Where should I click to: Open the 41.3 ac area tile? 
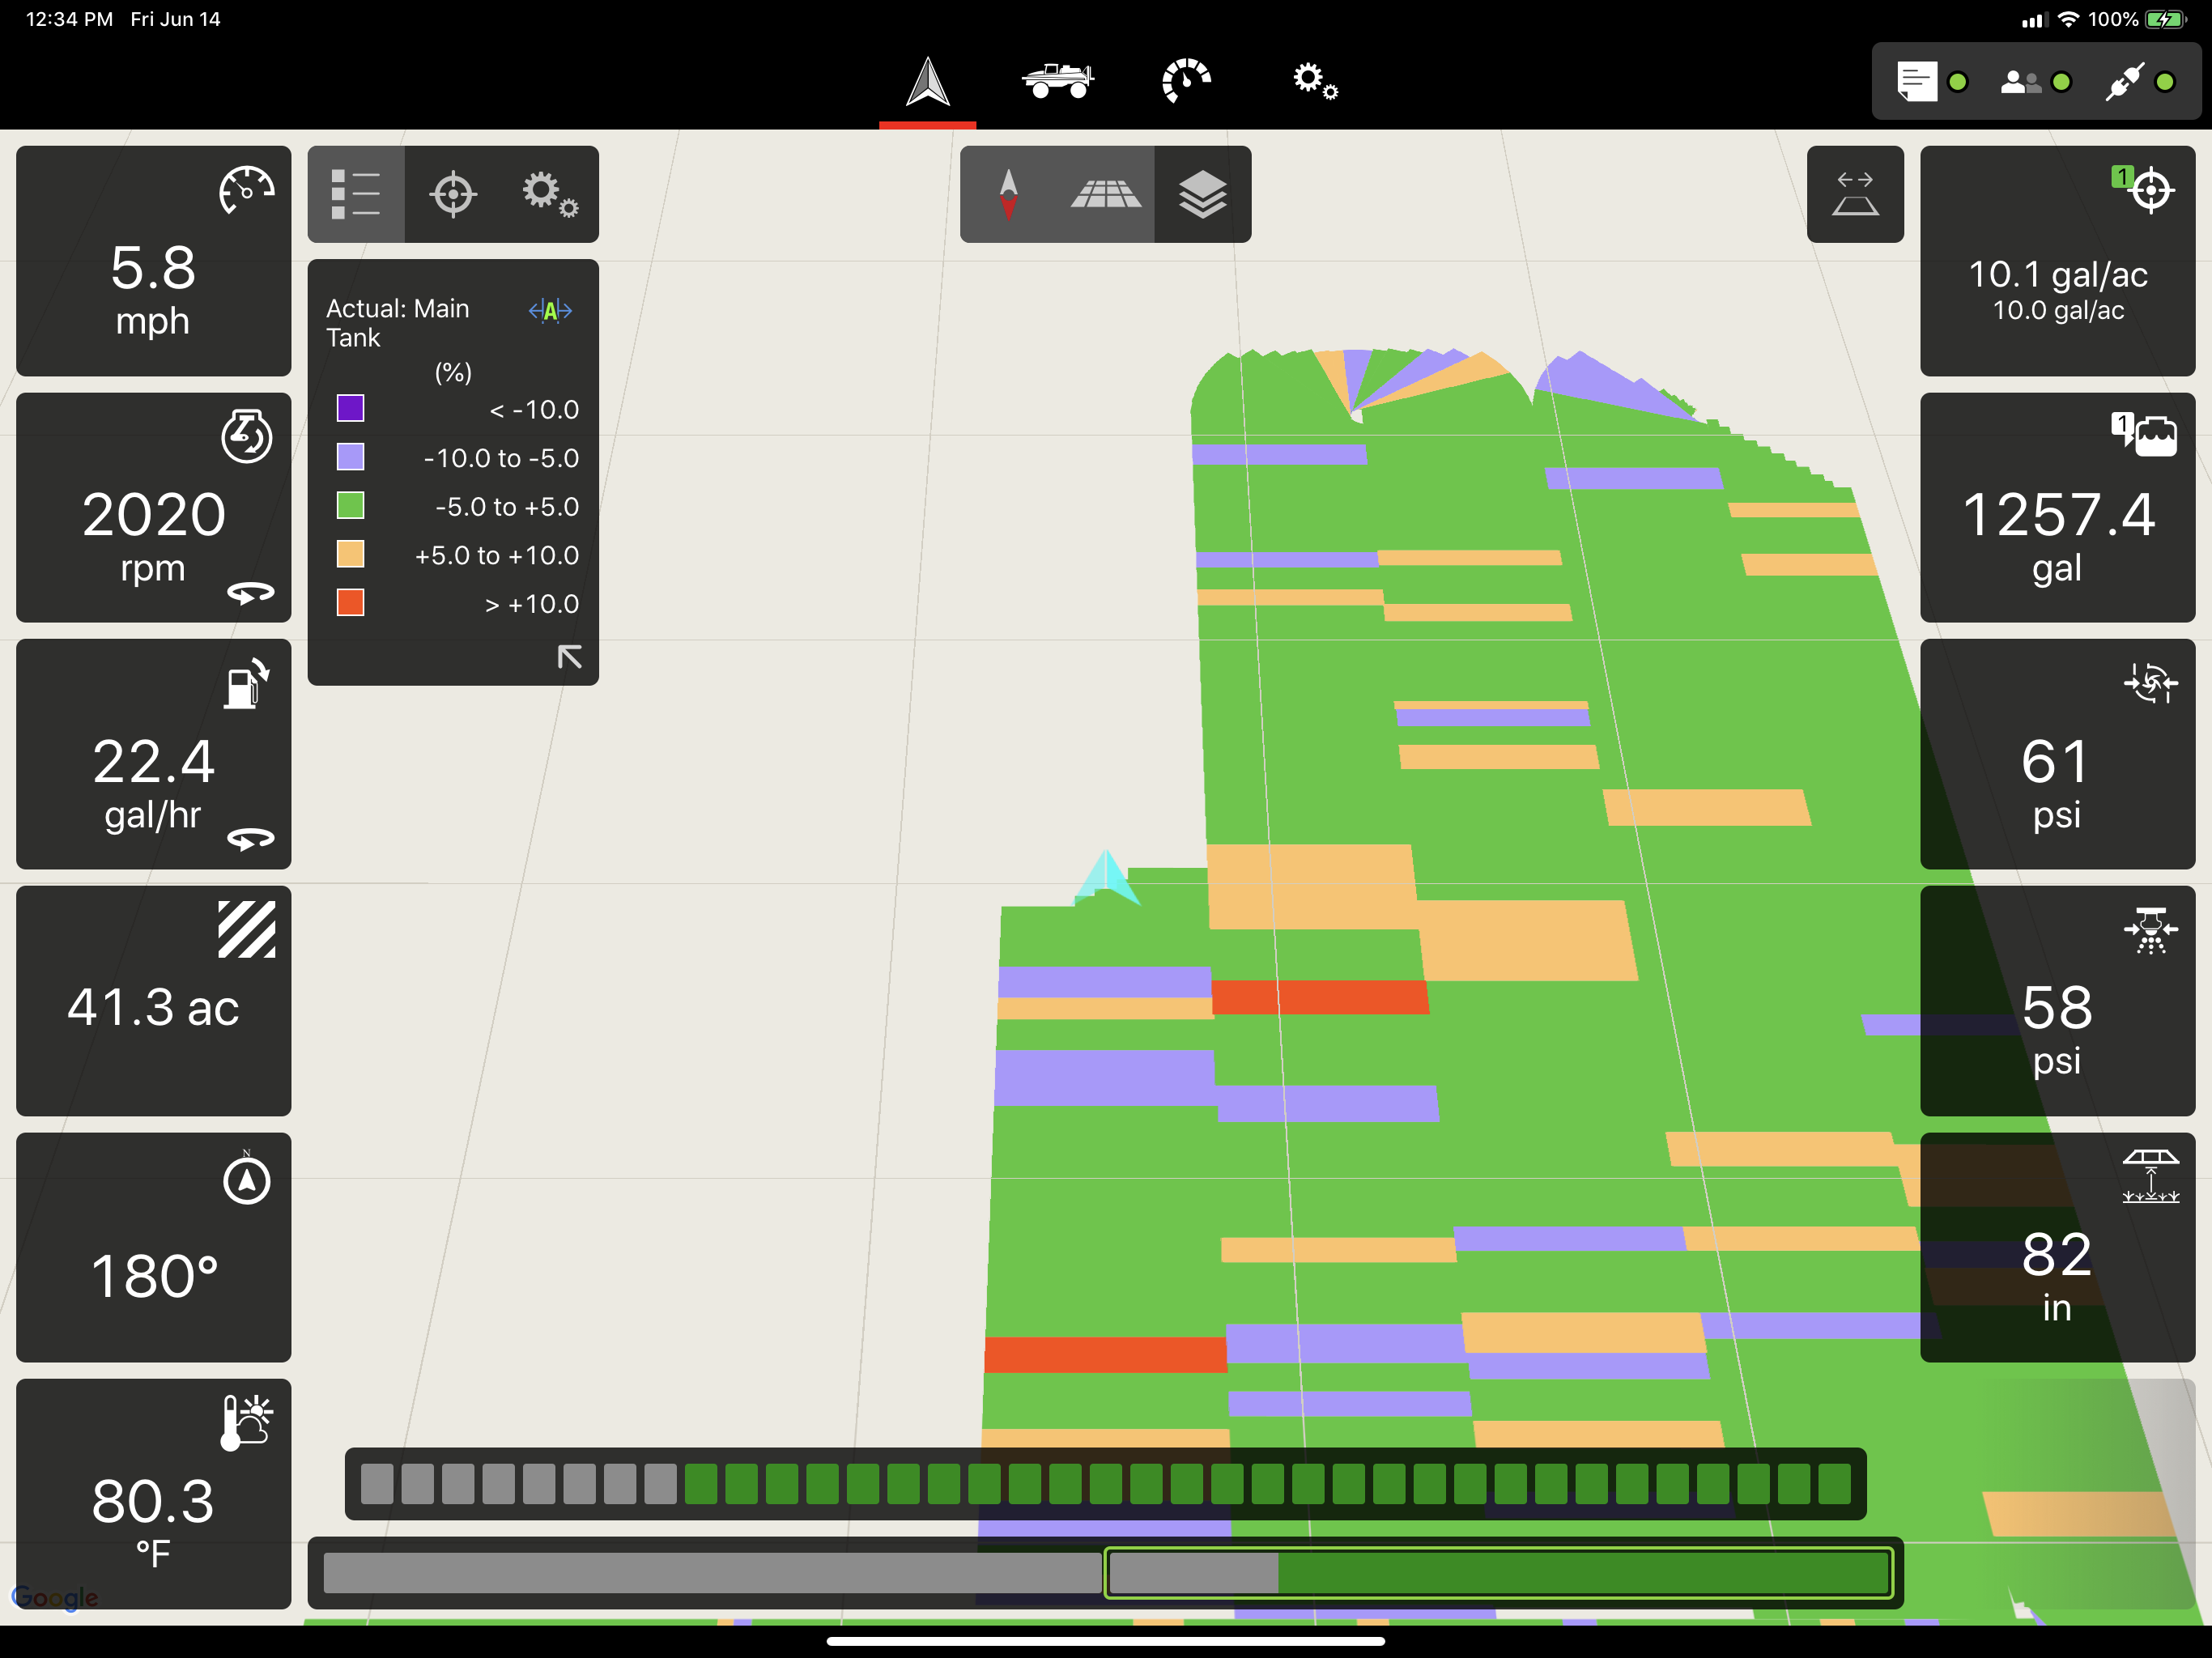pos(154,1001)
